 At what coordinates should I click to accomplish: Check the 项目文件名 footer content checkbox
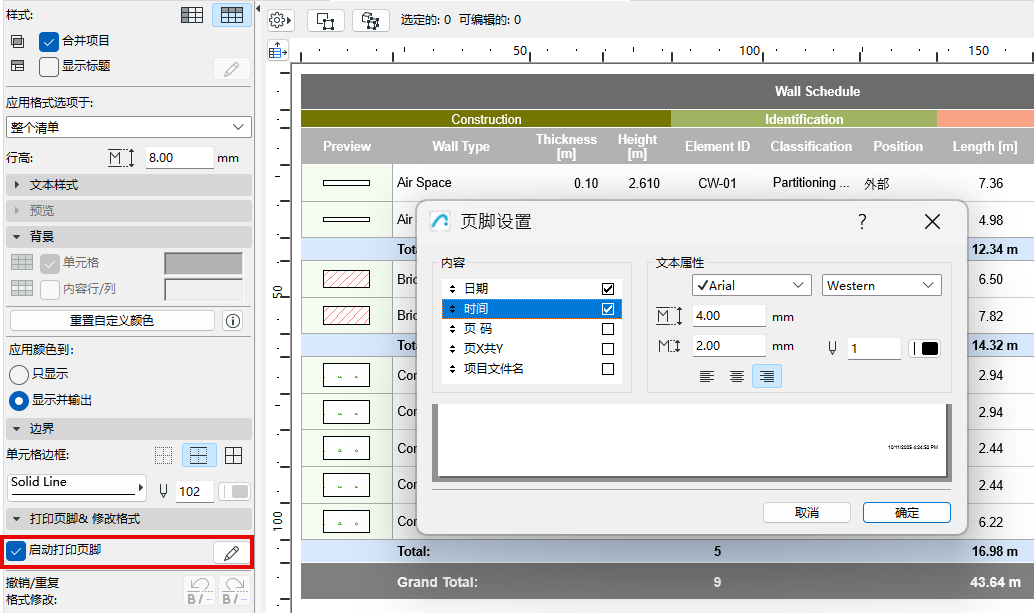[608, 369]
